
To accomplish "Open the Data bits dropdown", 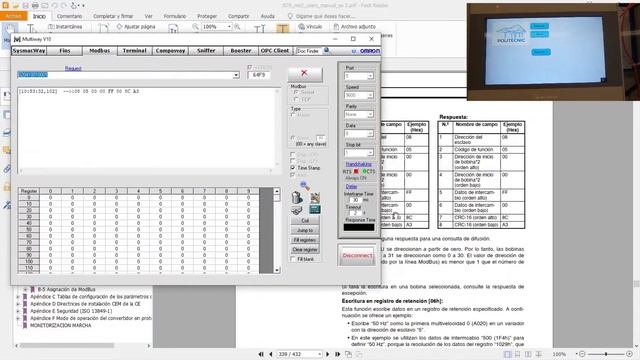I will pyautogui.click(x=370, y=133).
